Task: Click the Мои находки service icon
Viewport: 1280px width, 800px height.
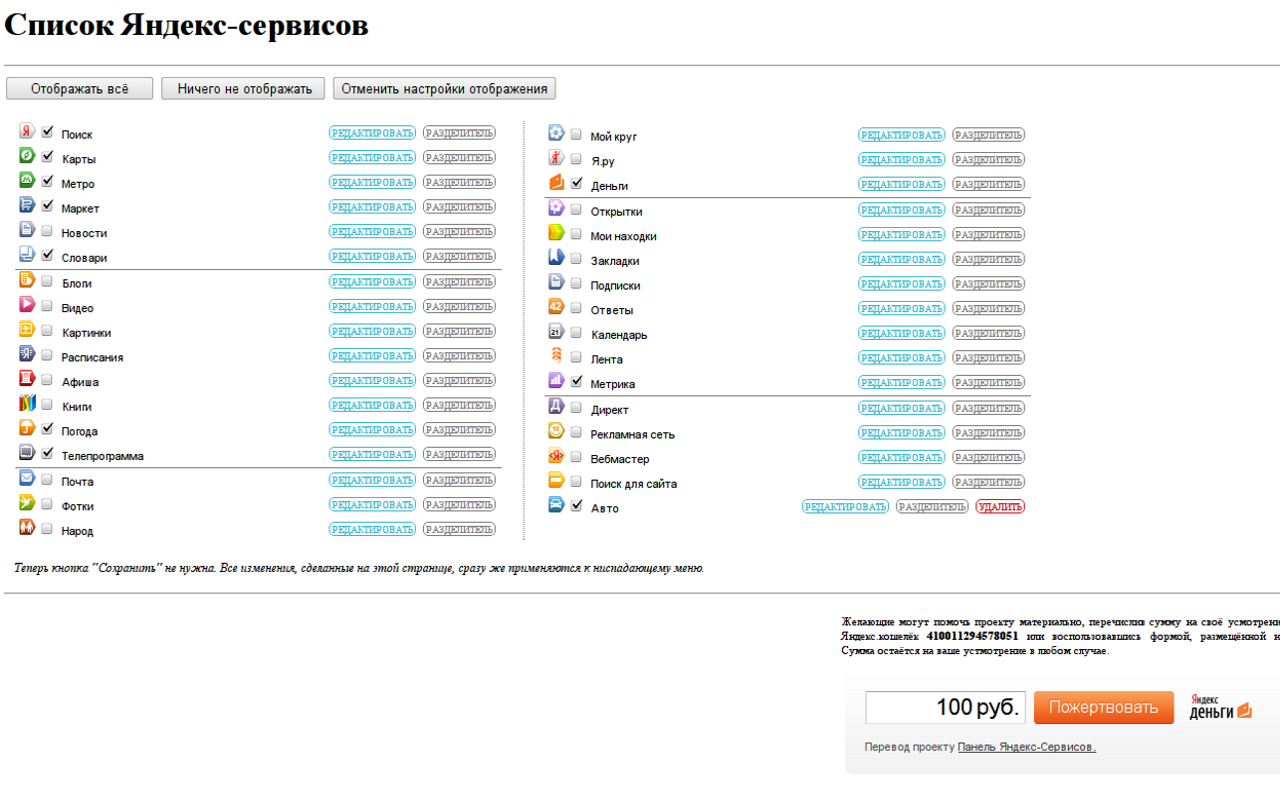Action: (x=556, y=233)
